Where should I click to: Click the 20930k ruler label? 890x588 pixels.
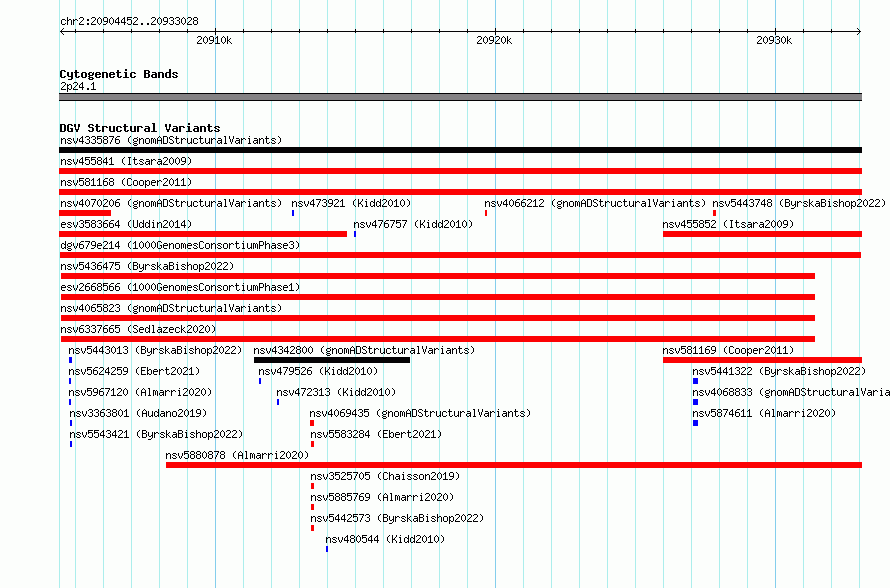click(x=774, y=40)
